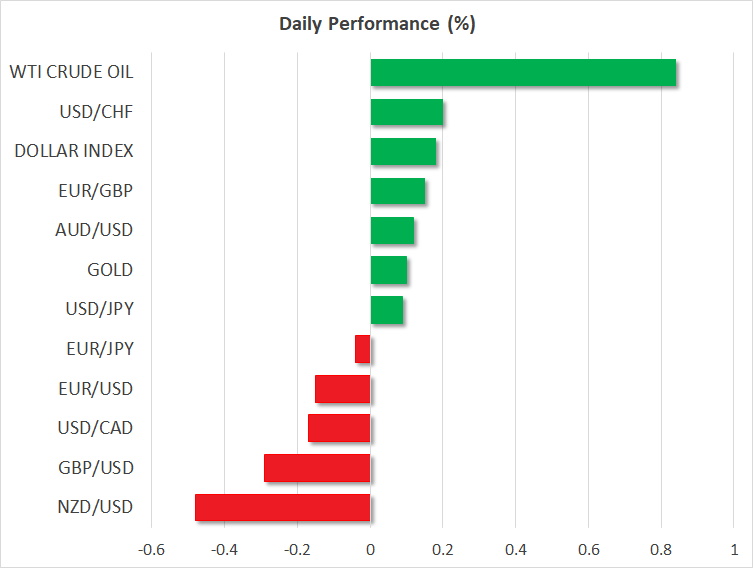Click the red USD/CAD bar
The image size is (753, 568).
coord(339,428)
